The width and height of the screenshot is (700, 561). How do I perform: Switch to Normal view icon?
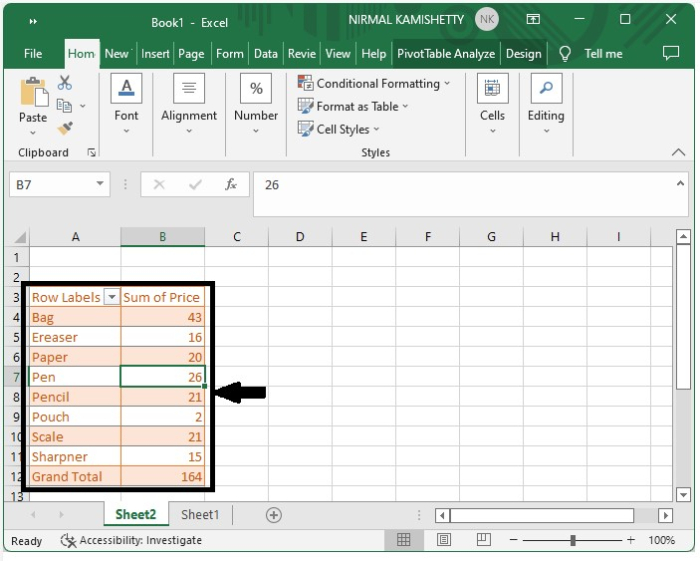point(404,540)
